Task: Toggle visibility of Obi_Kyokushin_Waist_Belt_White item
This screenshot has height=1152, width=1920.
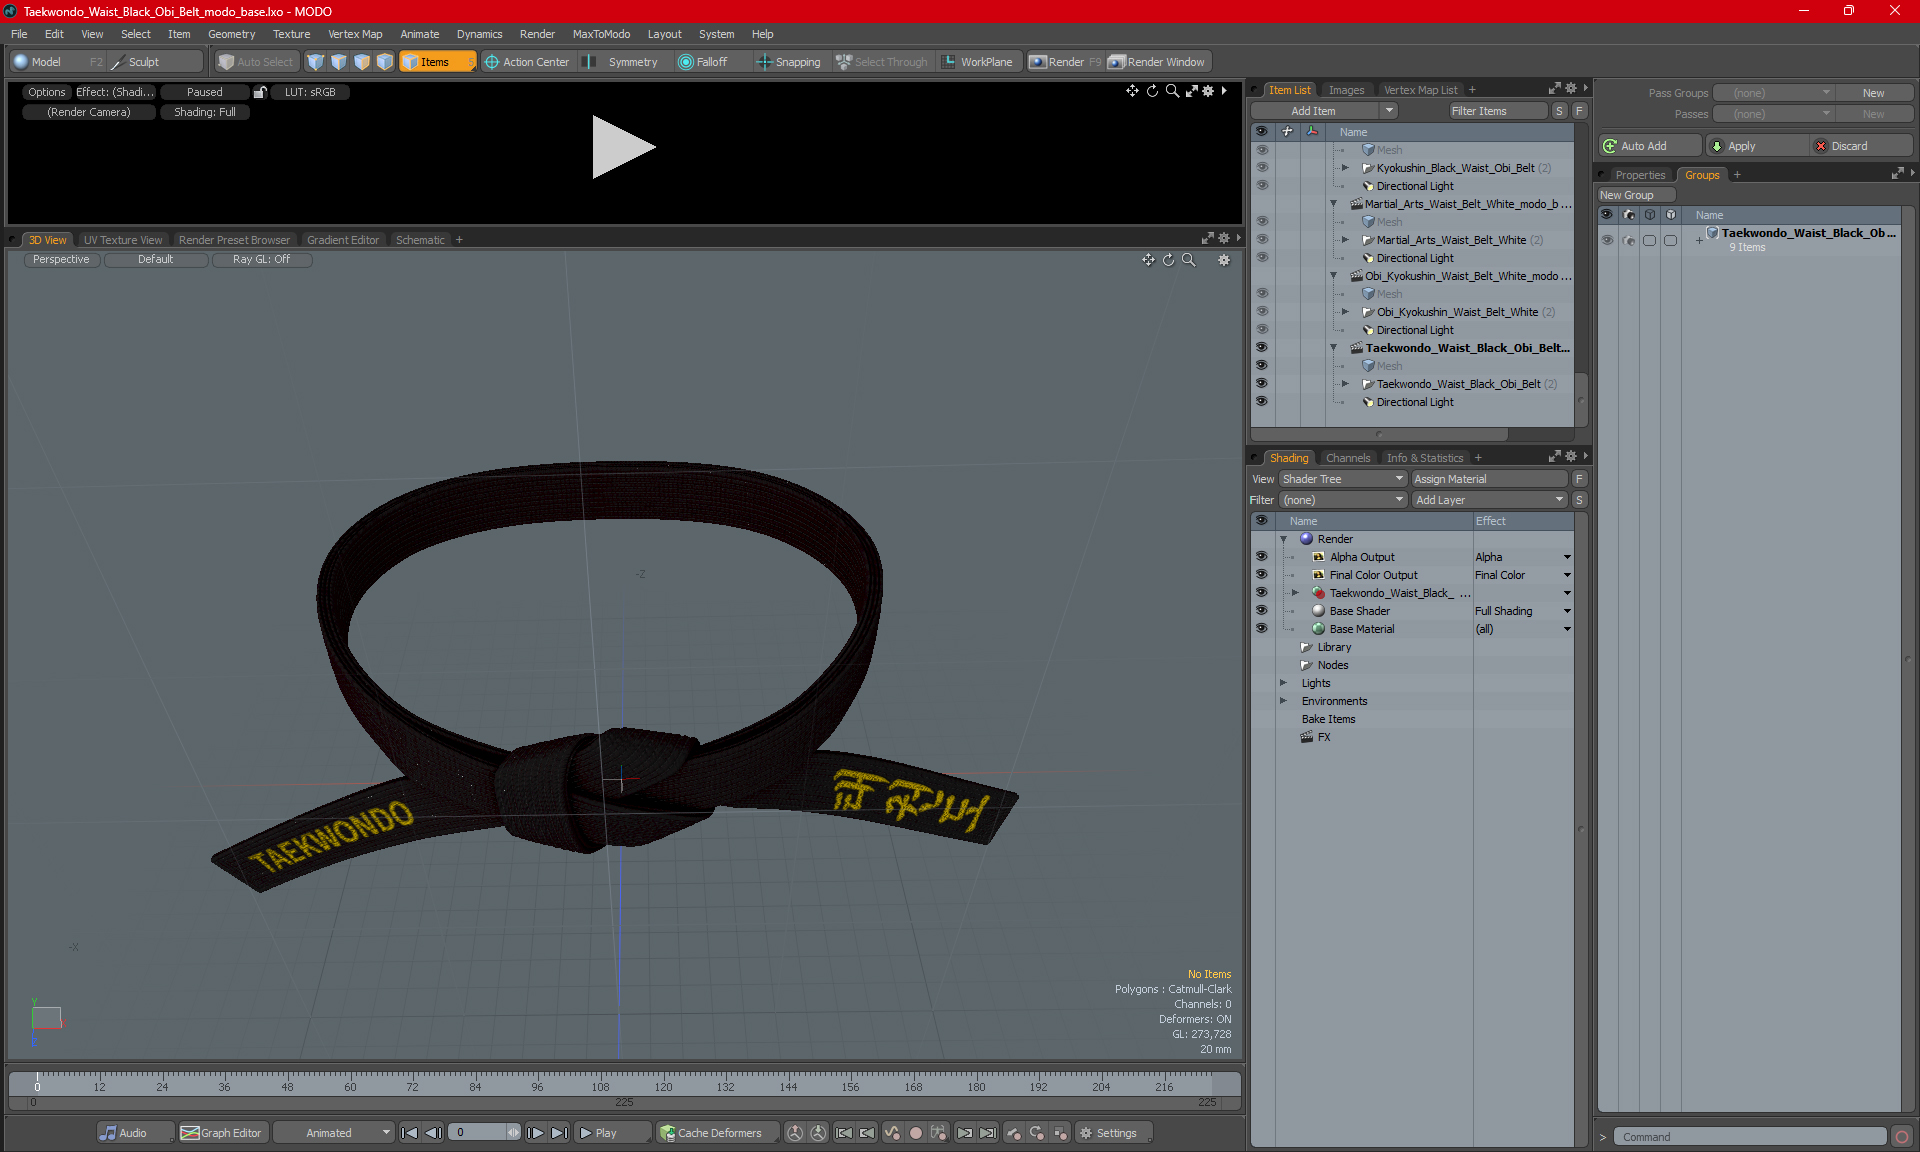Action: click(1261, 312)
